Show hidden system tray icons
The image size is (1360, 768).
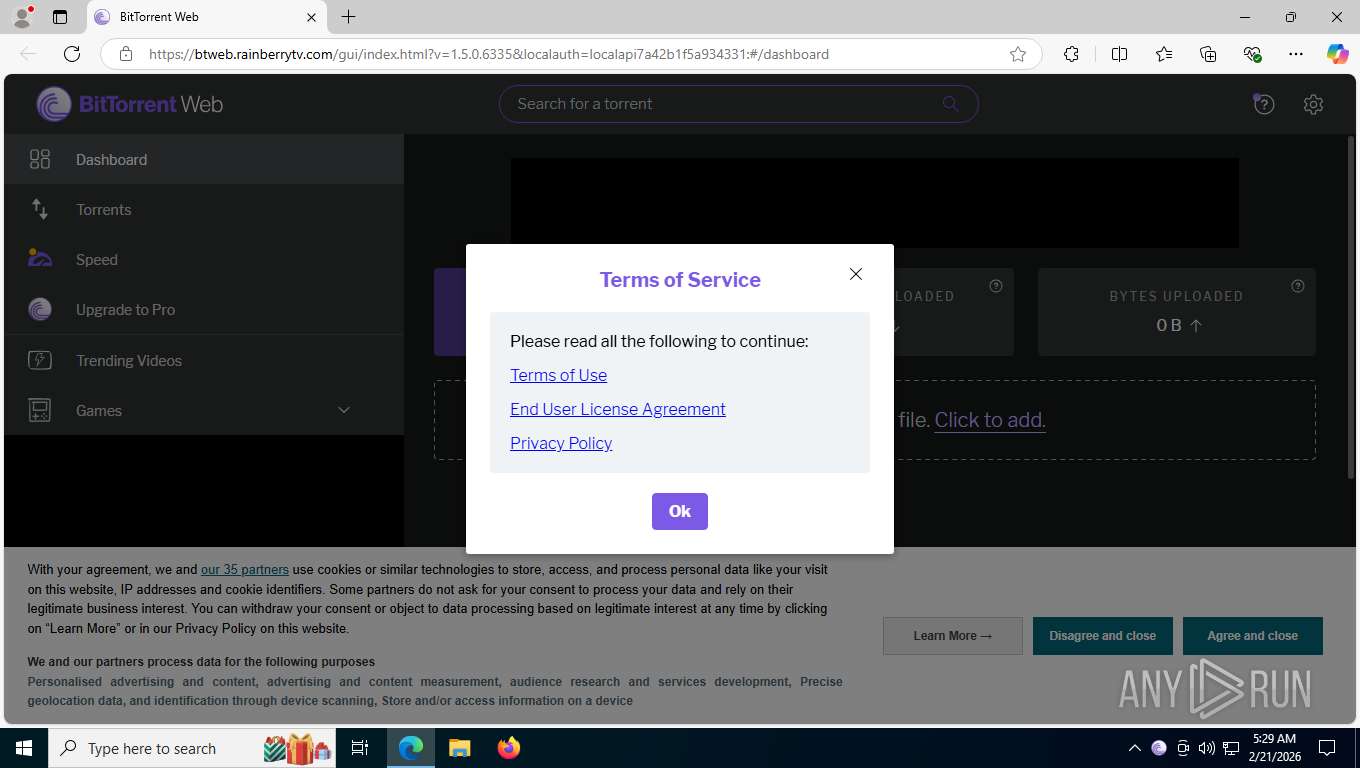pyautogui.click(x=1134, y=748)
